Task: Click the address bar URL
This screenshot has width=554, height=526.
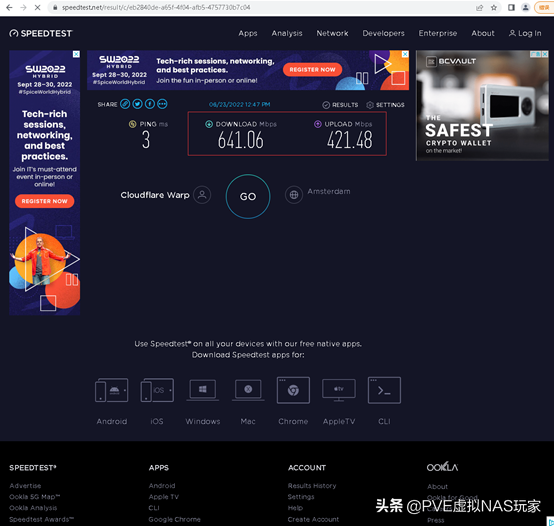Action: (156, 7)
